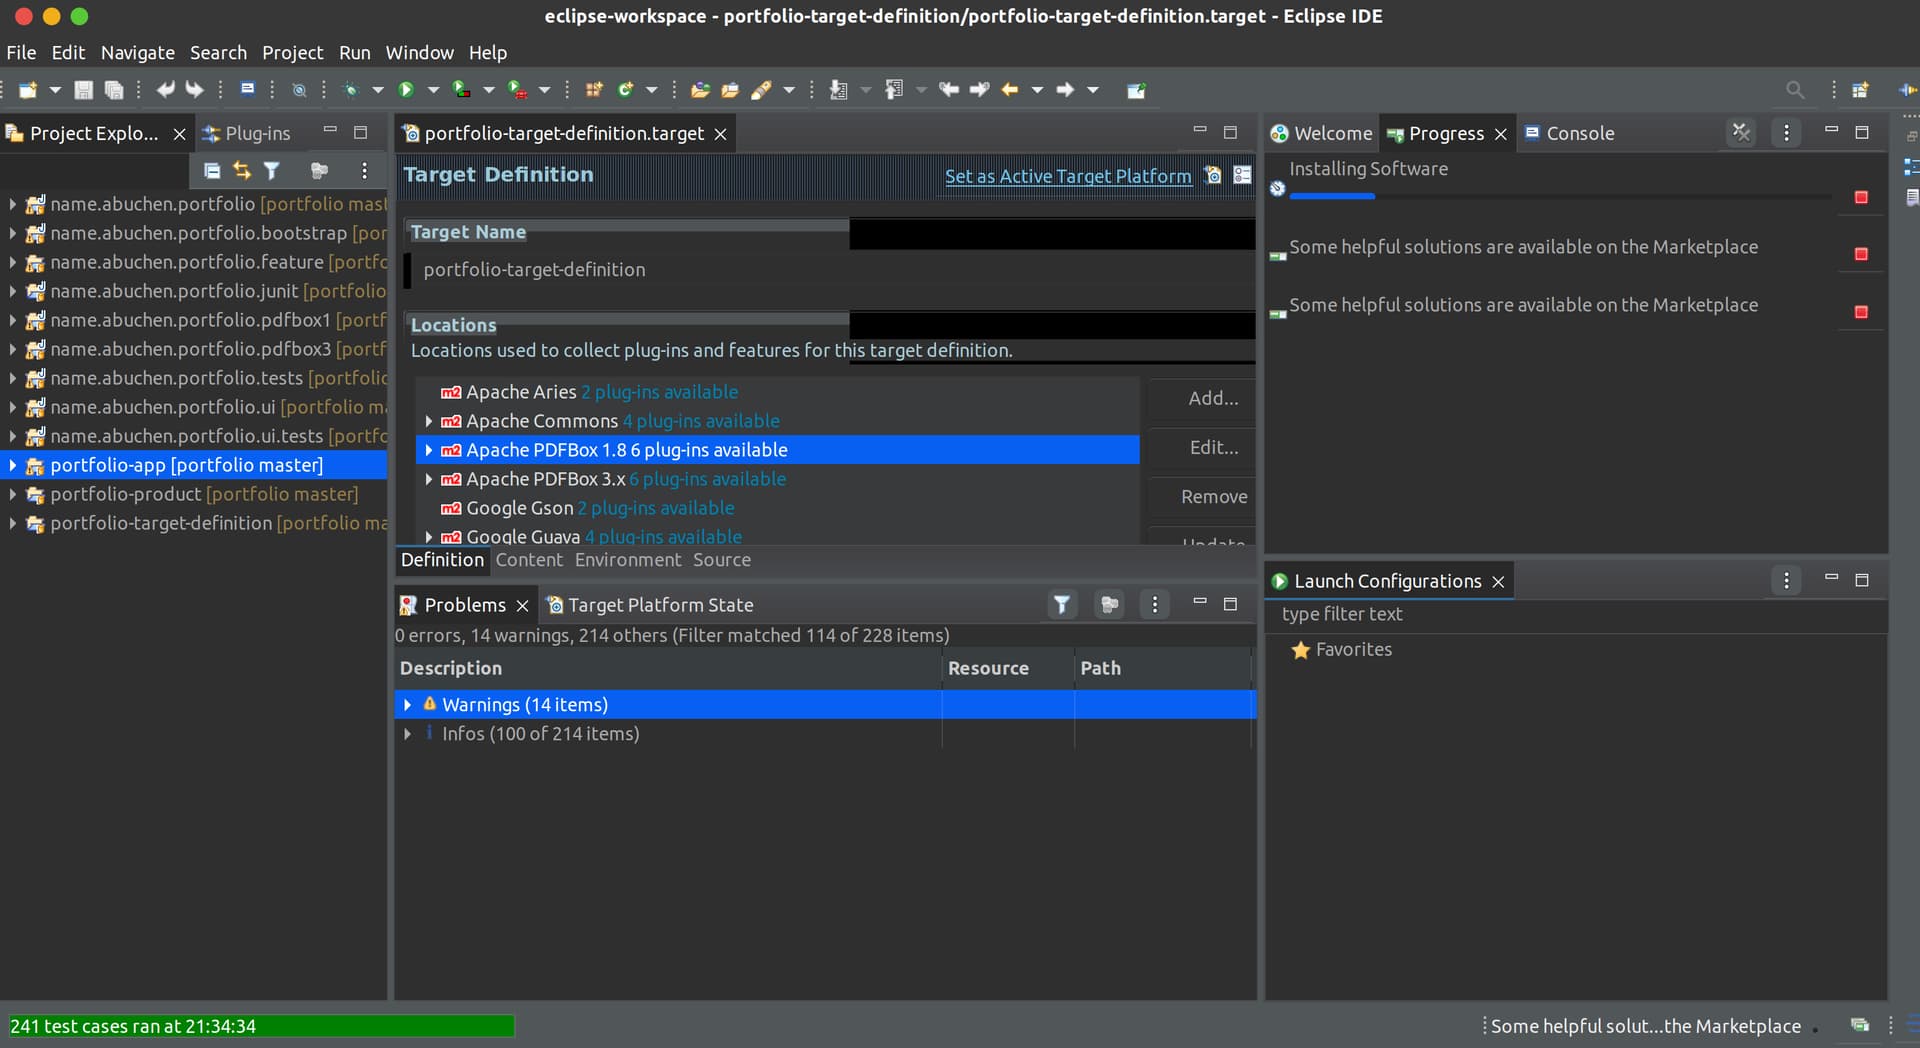The width and height of the screenshot is (1920, 1048).
Task: Click the Problems view filter funnel icon
Action: tap(1062, 604)
